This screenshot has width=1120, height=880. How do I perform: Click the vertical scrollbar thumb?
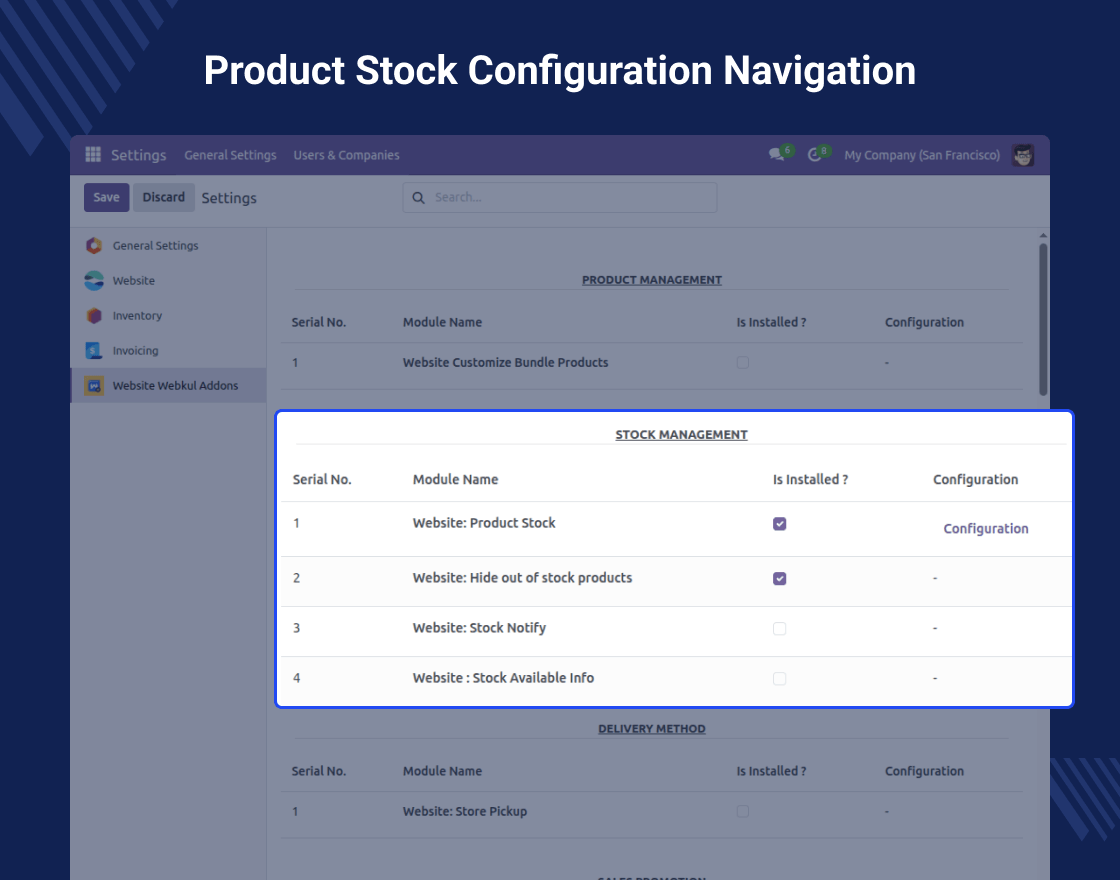[x=1043, y=319]
